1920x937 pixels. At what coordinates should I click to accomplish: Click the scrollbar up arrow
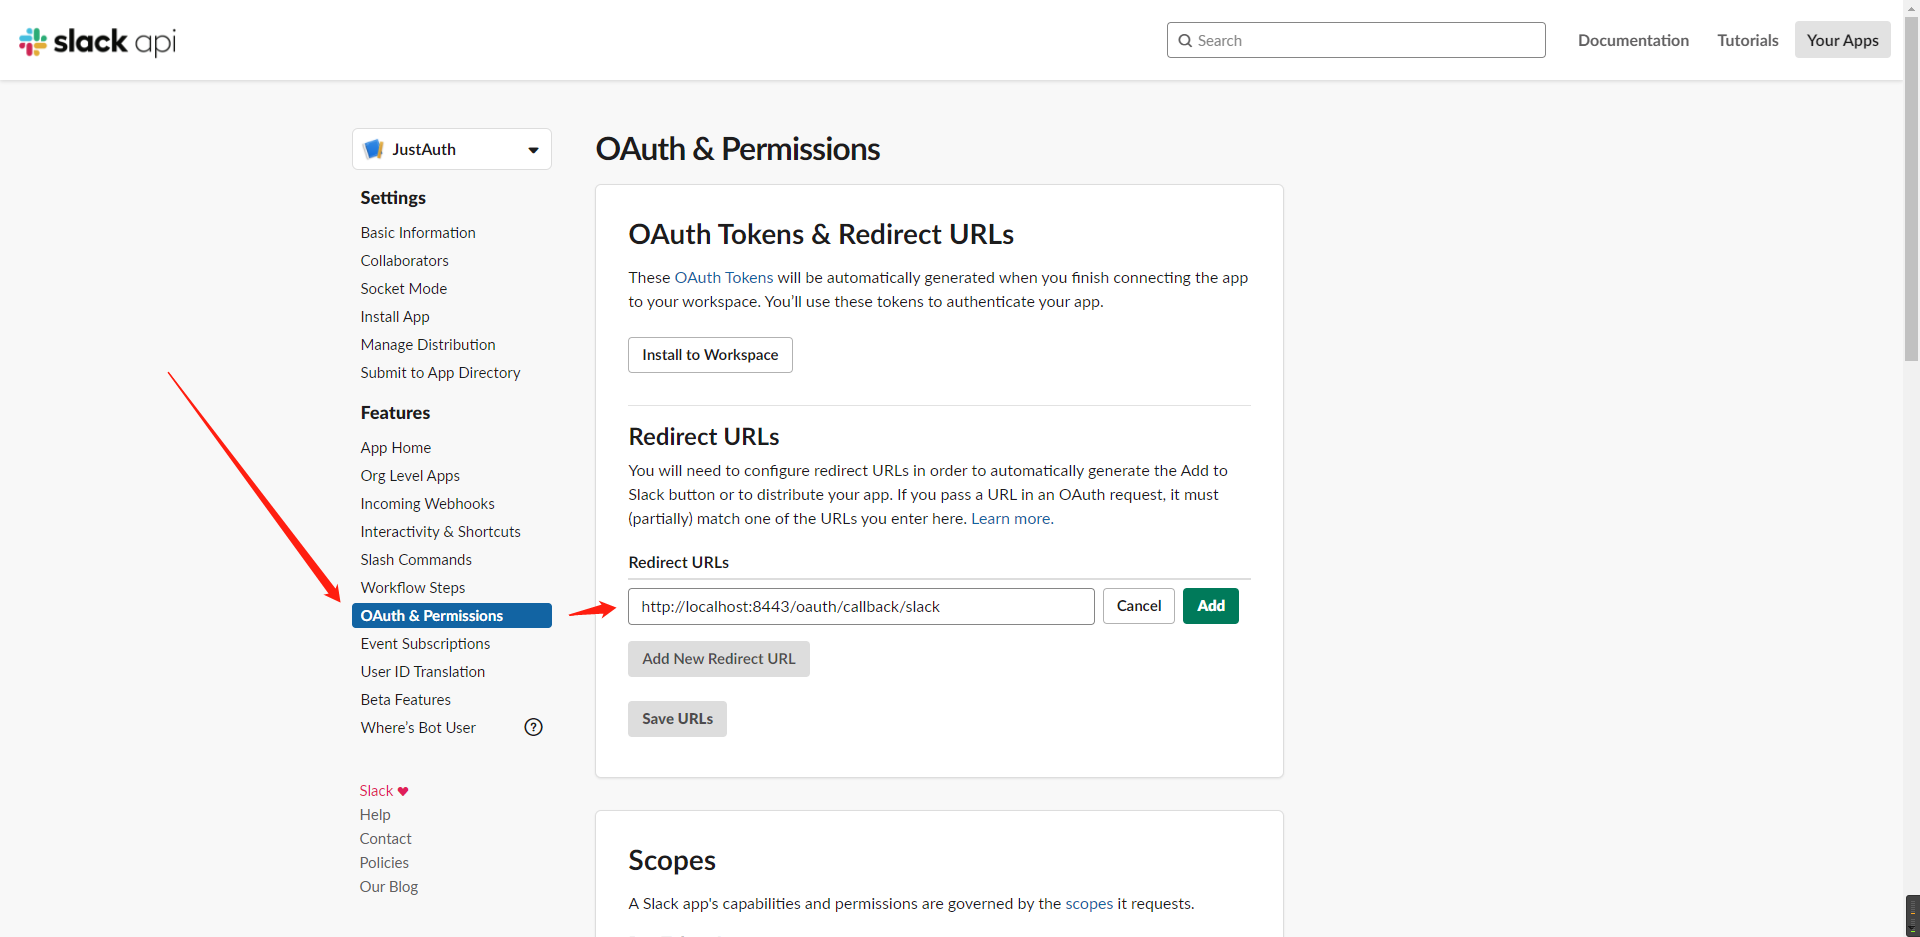(1911, 7)
